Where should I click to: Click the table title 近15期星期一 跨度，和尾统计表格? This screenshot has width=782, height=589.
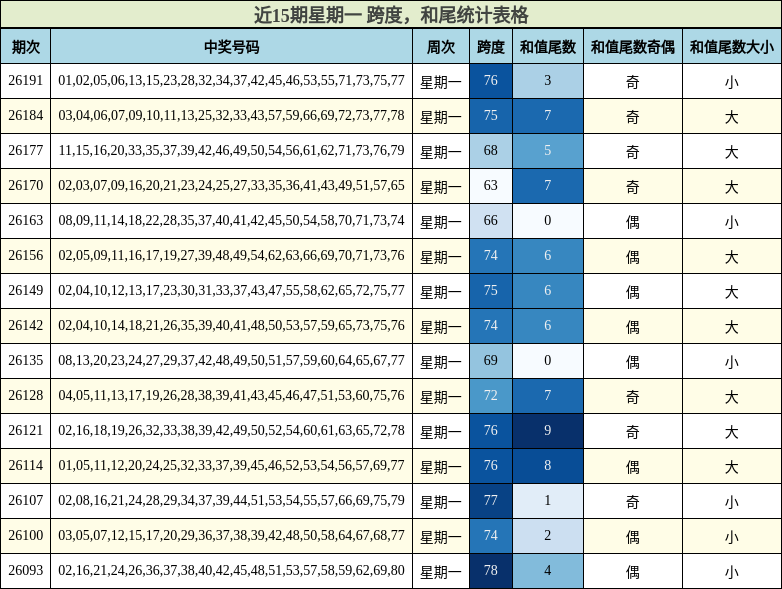pos(391,14)
